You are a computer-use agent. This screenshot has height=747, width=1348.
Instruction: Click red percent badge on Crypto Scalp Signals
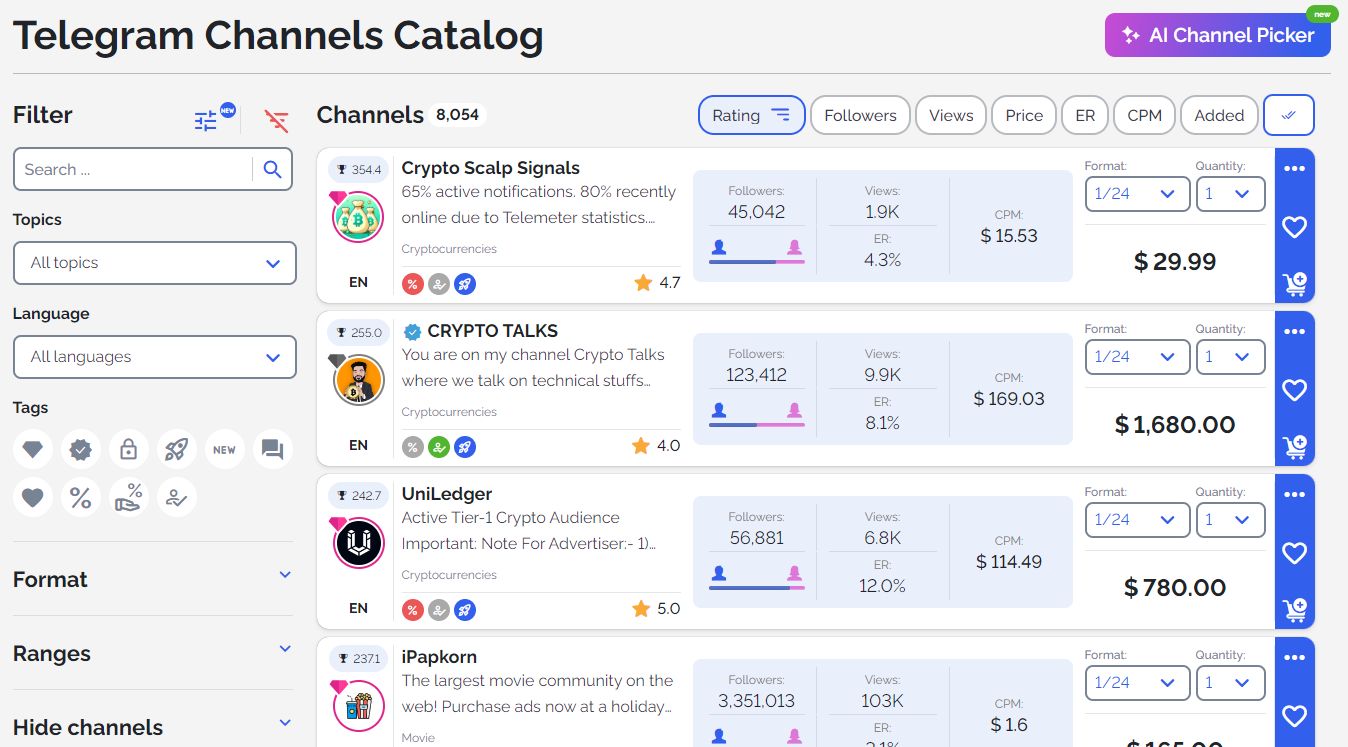[412, 284]
